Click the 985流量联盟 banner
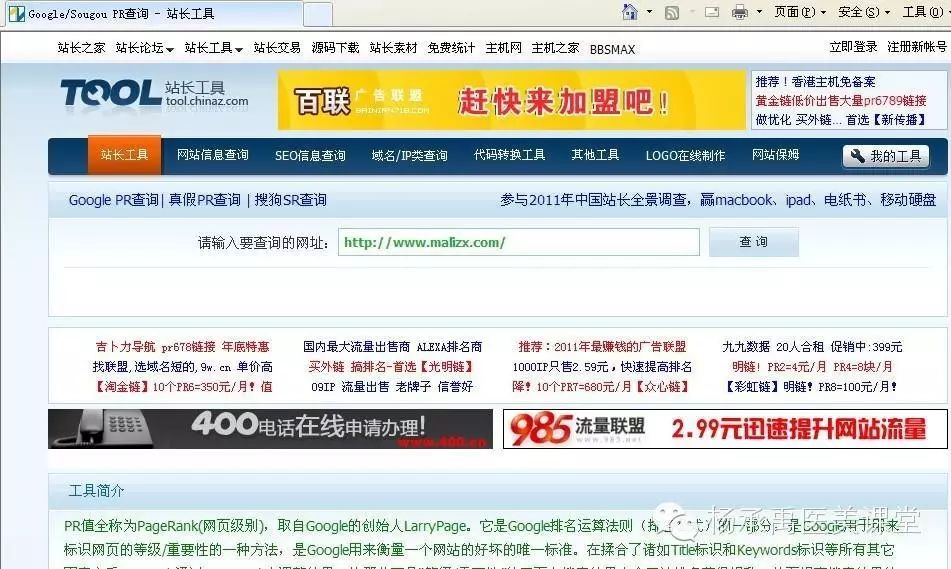 (x=725, y=429)
